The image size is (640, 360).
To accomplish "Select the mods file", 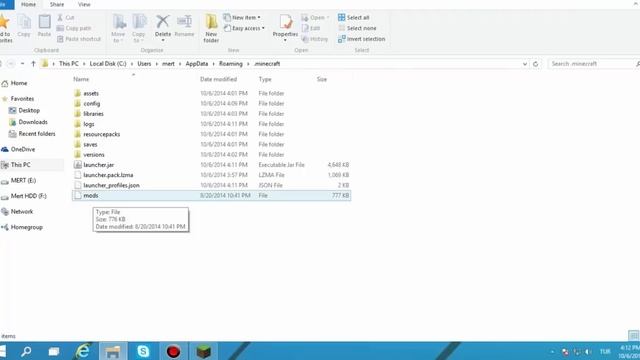I will coord(211,196).
